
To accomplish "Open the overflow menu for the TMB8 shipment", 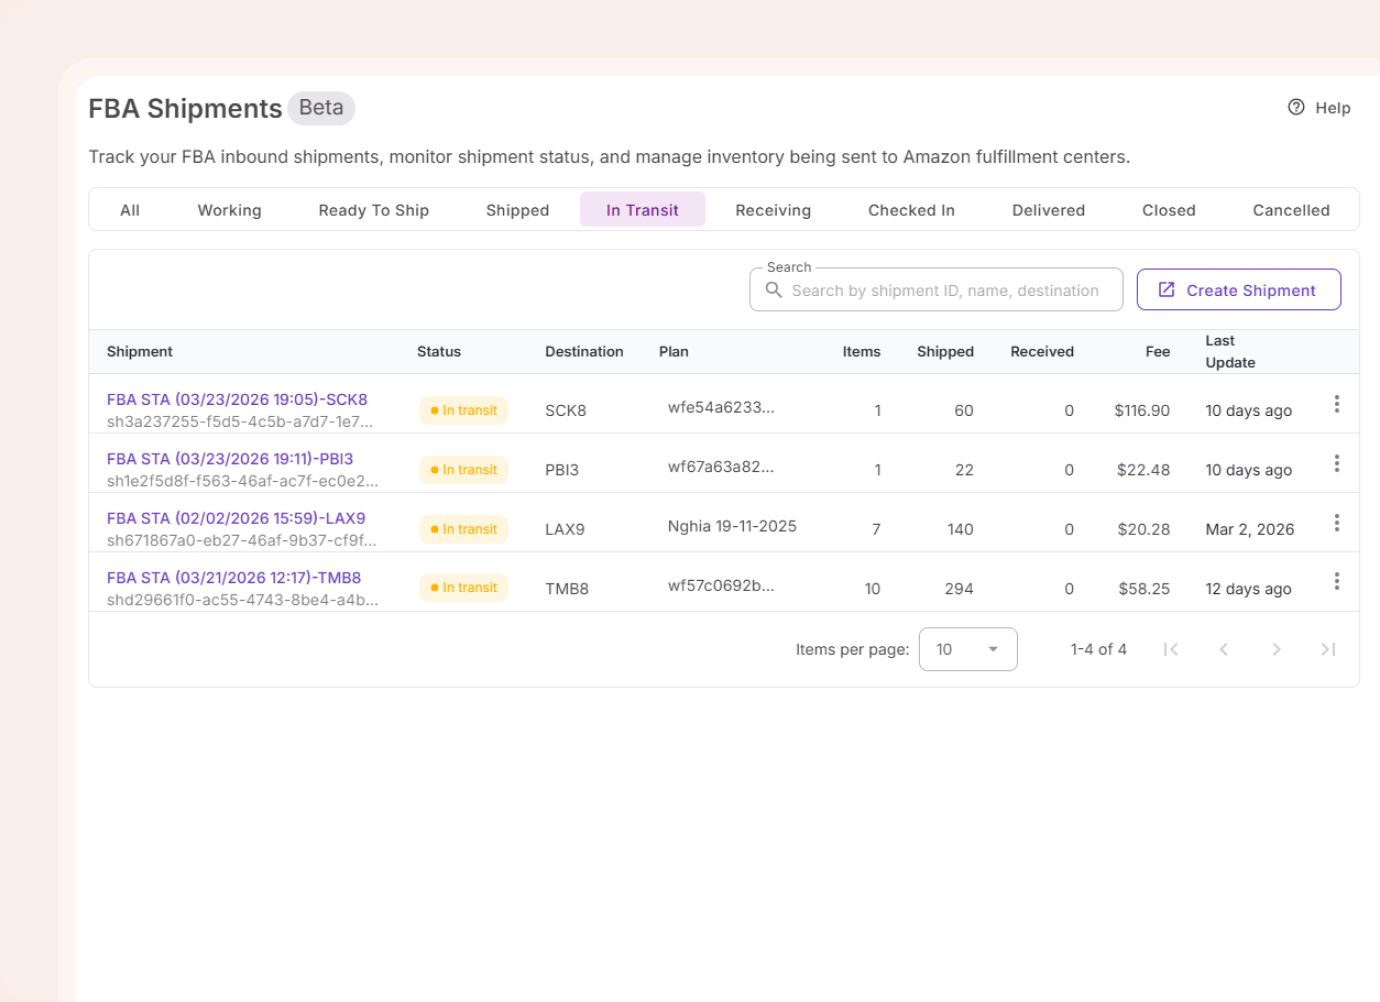I will point(1337,581).
